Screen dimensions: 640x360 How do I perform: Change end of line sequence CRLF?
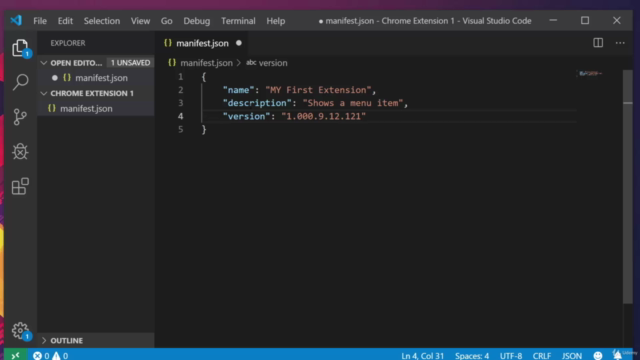pyautogui.click(x=542, y=356)
